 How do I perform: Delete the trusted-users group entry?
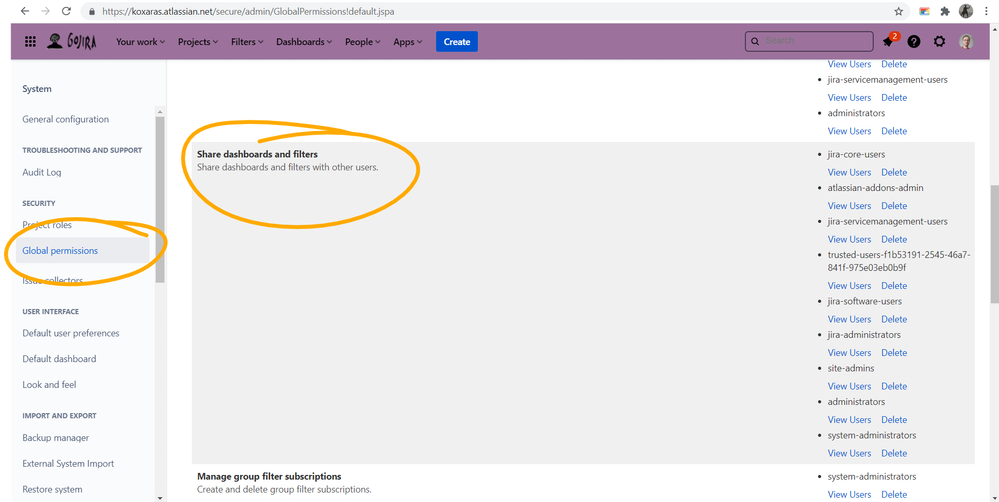[x=894, y=285]
